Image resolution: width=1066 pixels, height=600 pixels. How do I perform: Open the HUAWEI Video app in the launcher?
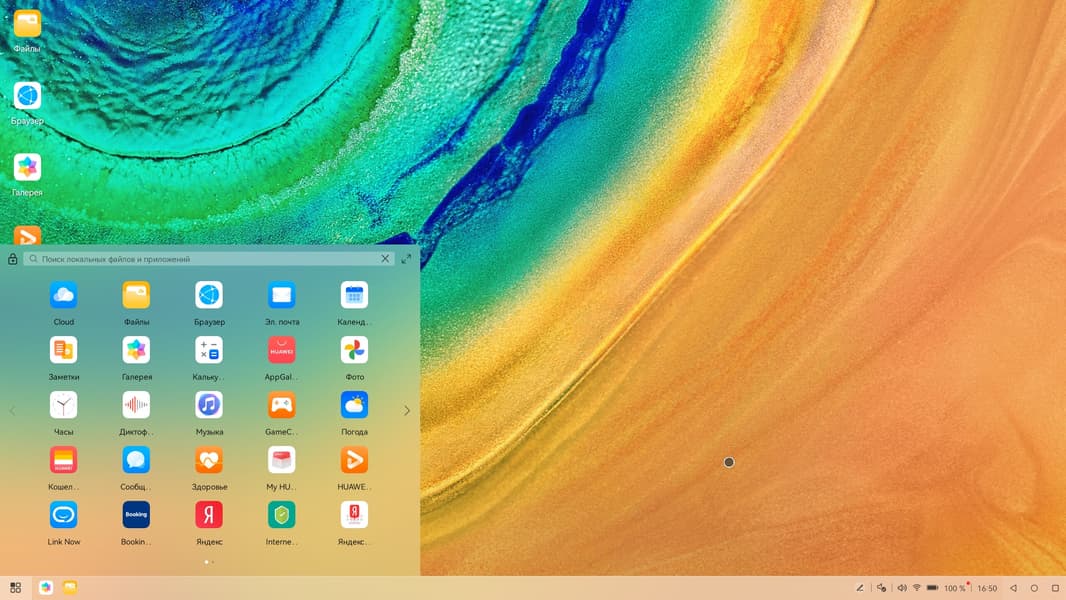coord(354,461)
